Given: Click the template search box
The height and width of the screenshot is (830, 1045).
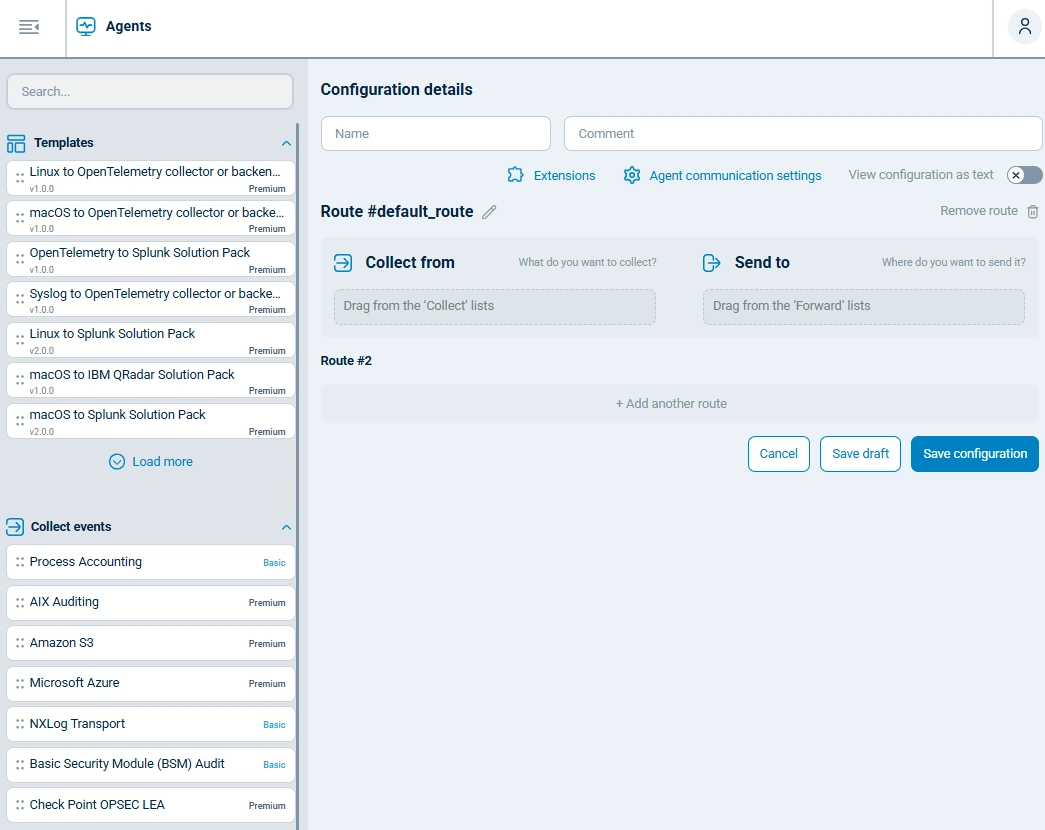Looking at the screenshot, I should click(x=149, y=91).
